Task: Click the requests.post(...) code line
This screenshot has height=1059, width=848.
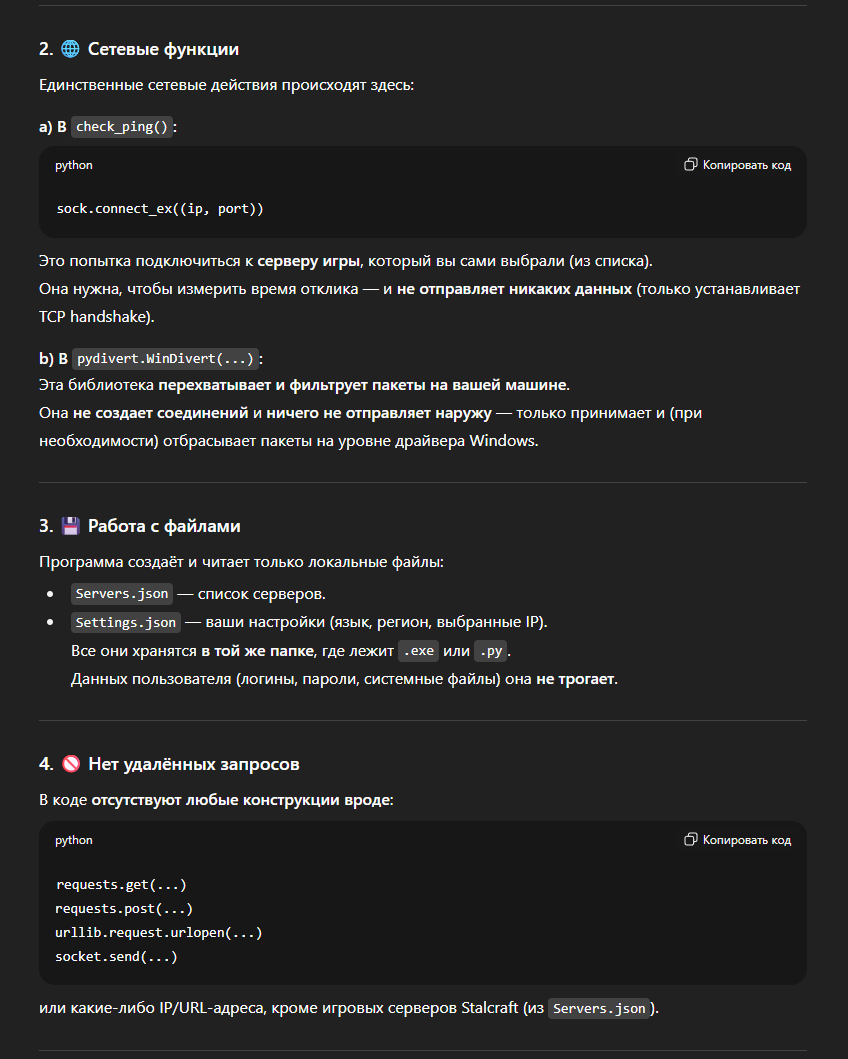Action: tap(124, 908)
